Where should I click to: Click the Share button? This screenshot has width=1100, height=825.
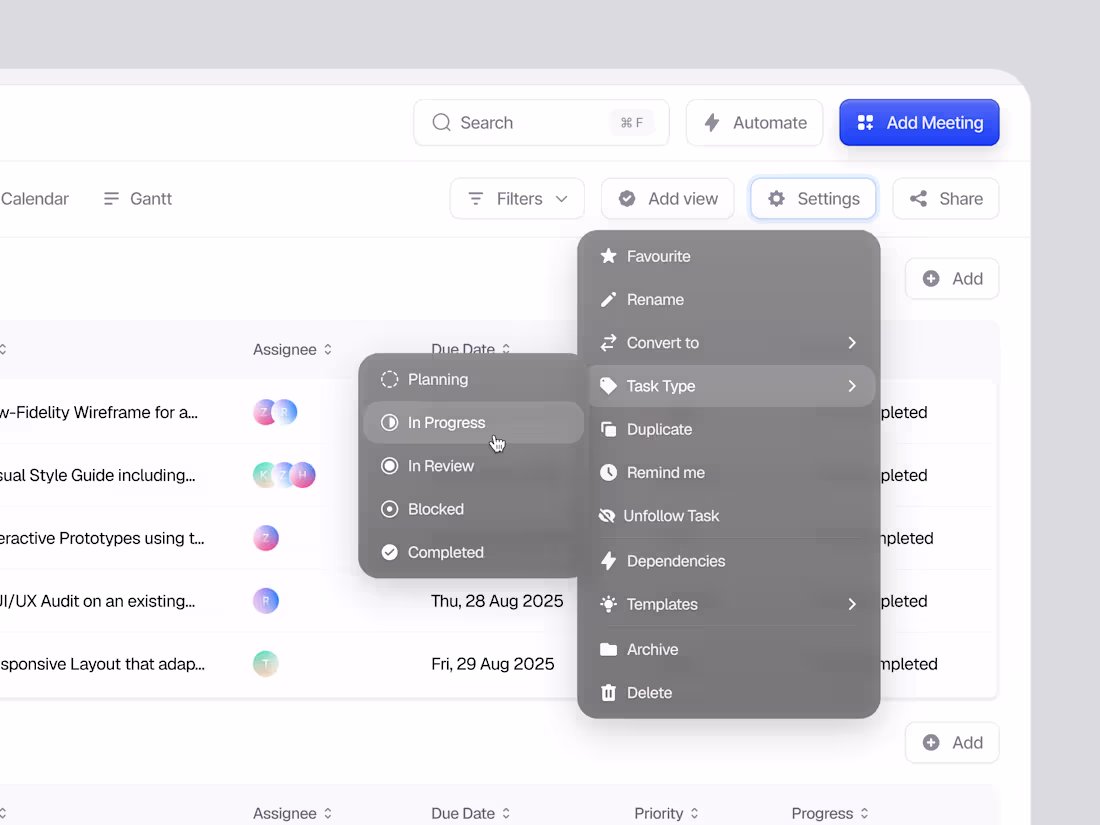pos(945,198)
